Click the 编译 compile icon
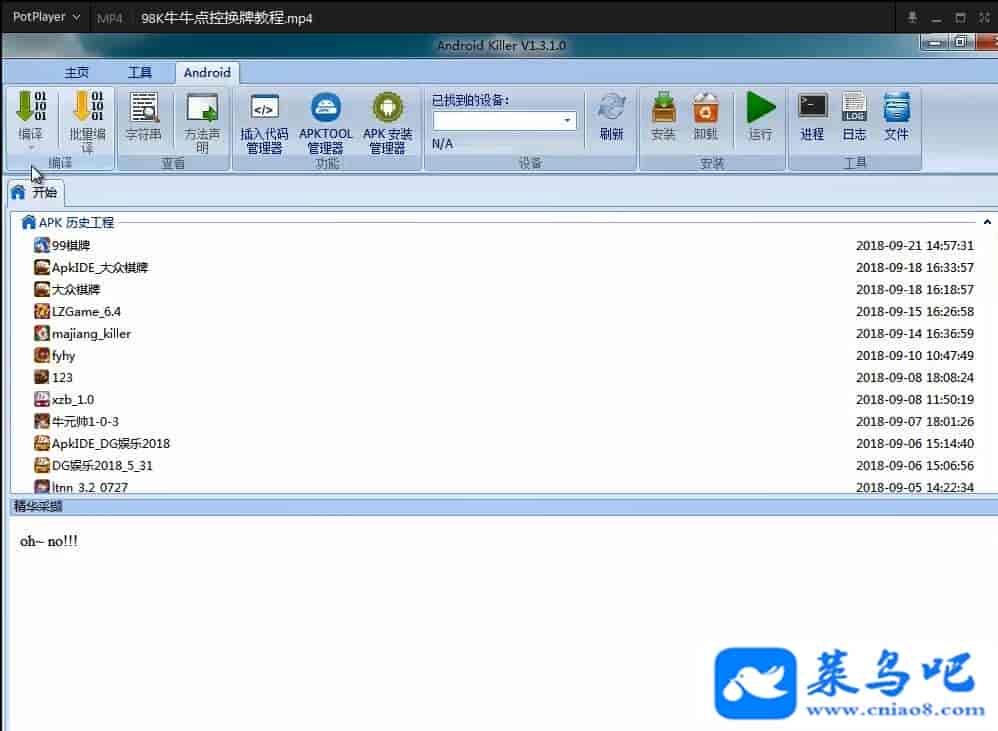The image size is (998, 731). pyautogui.click(x=31, y=108)
